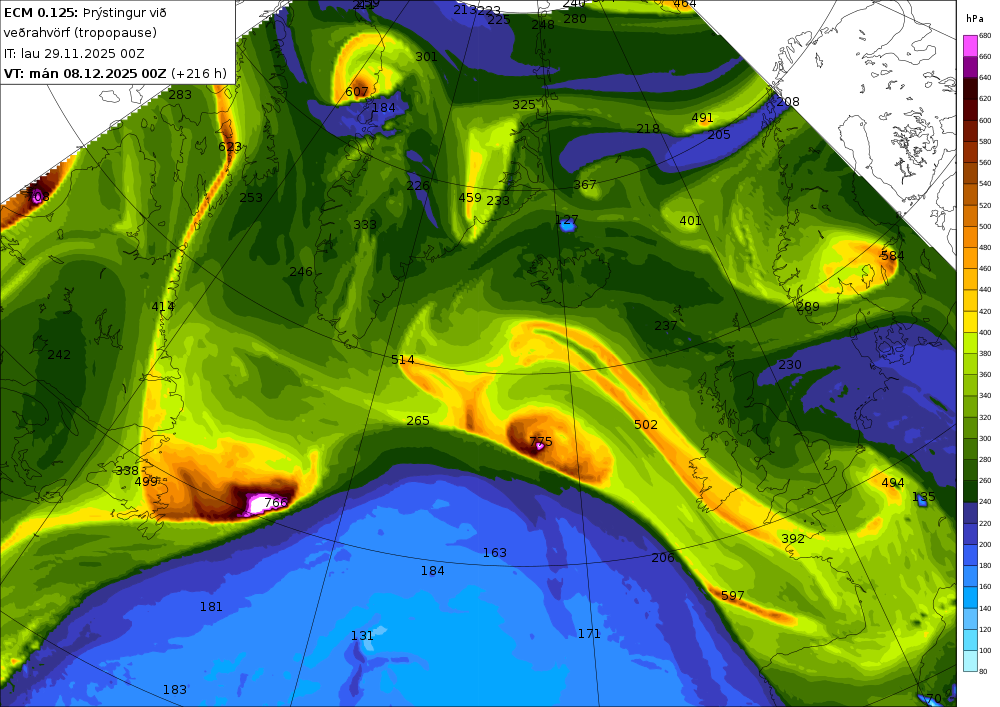Select the 401 value

click(x=690, y=221)
